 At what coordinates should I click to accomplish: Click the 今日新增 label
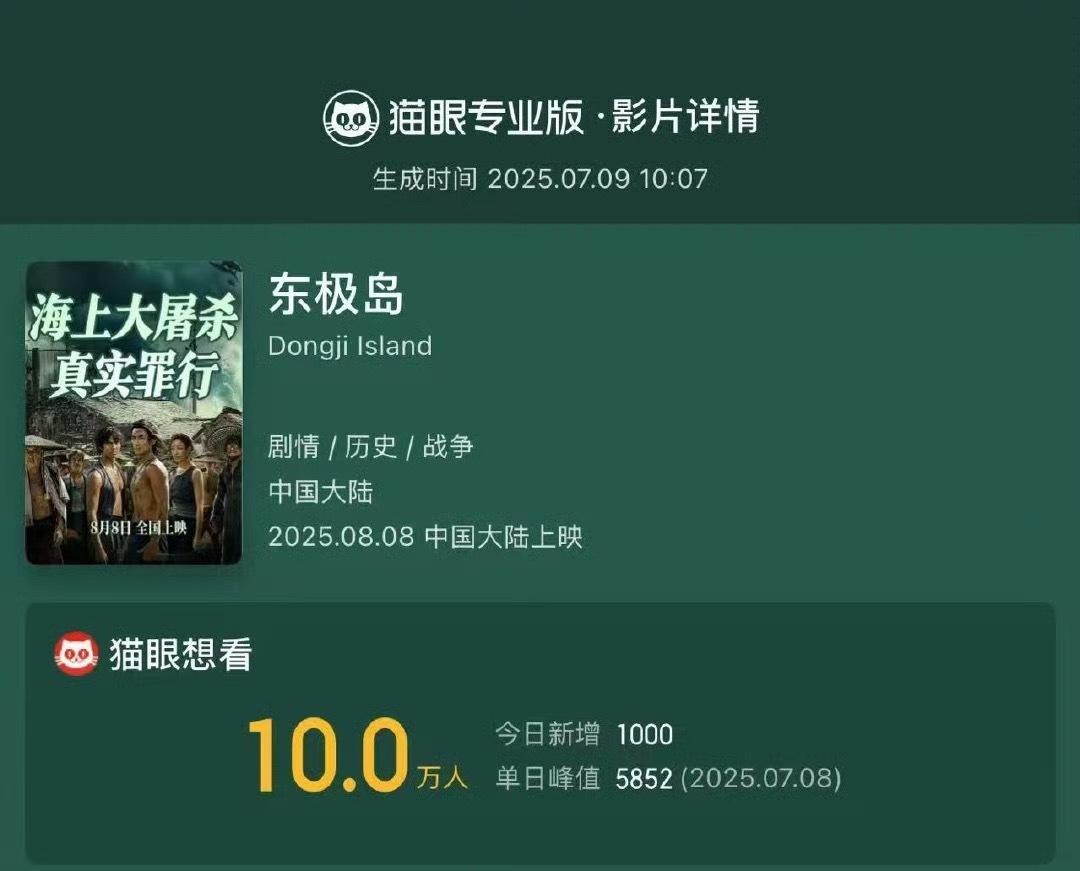(x=547, y=734)
